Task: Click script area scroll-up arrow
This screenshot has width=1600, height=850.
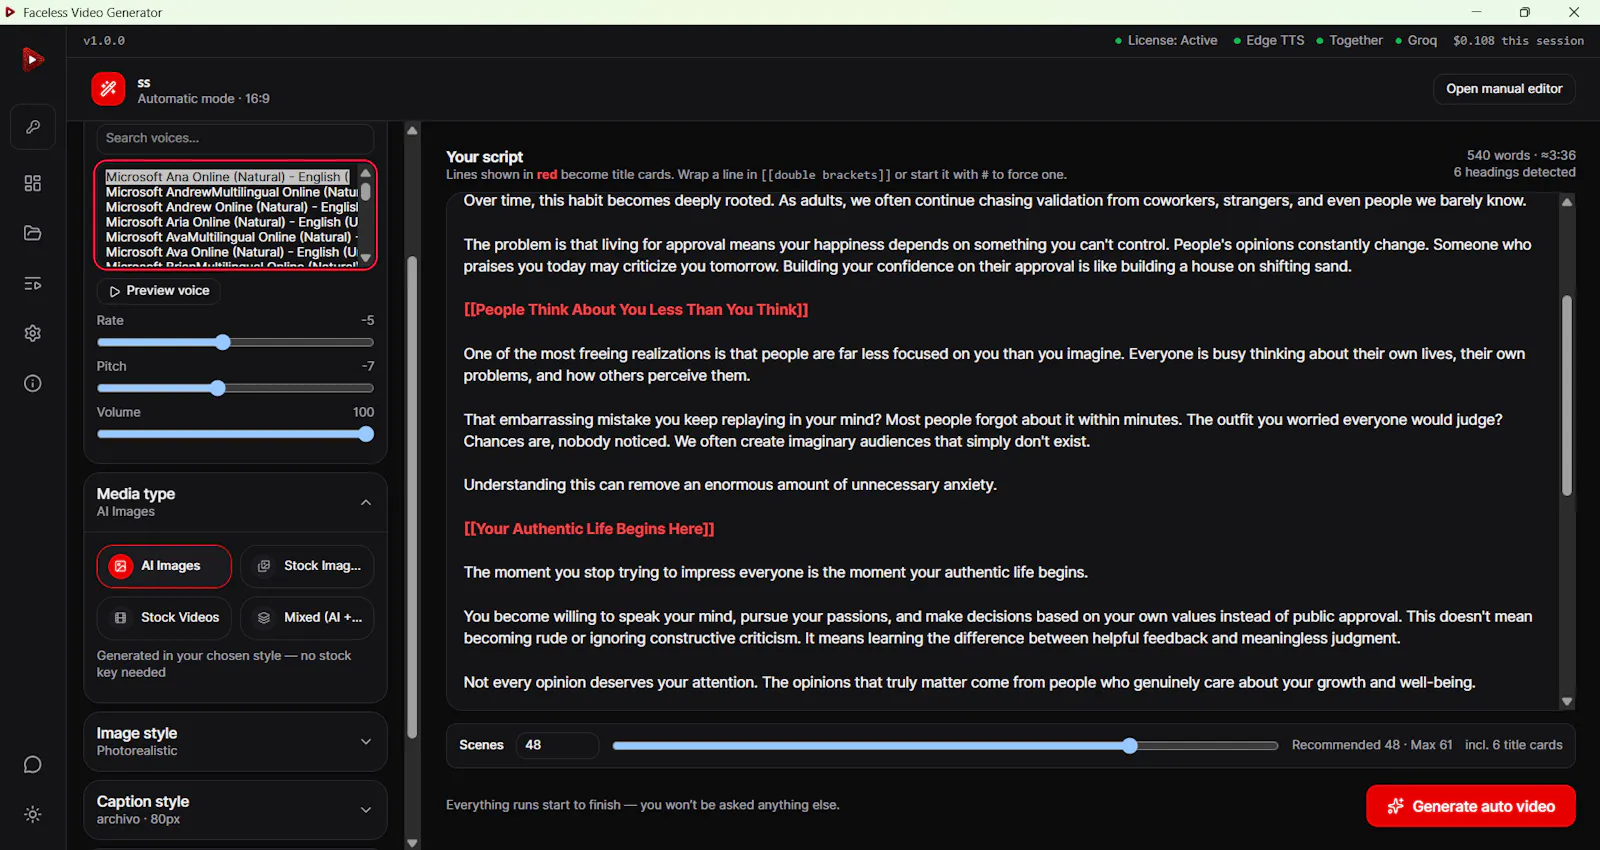Action: tap(1567, 202)
